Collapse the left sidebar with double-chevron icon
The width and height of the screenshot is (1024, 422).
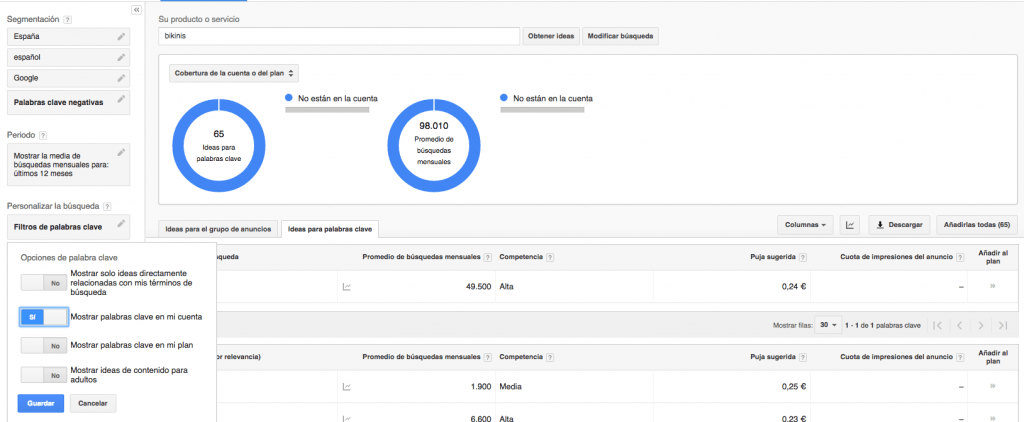(136, 10)
